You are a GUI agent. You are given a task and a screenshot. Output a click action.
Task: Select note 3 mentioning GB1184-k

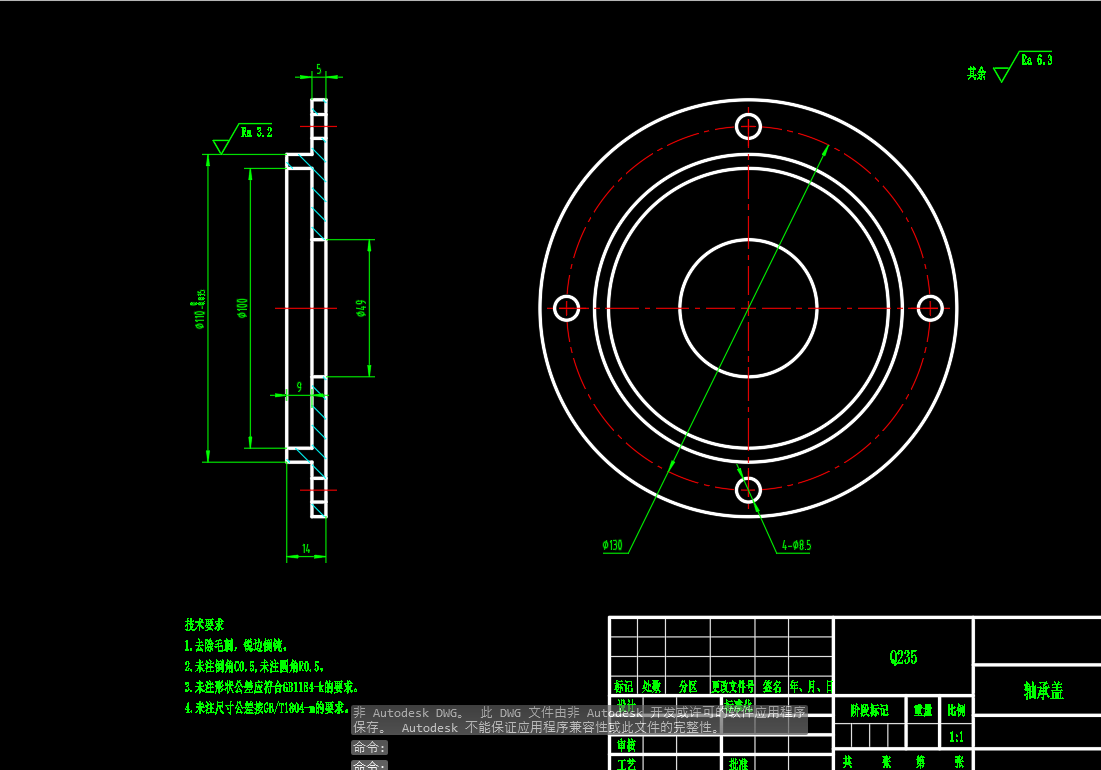[x=271, y=687]
